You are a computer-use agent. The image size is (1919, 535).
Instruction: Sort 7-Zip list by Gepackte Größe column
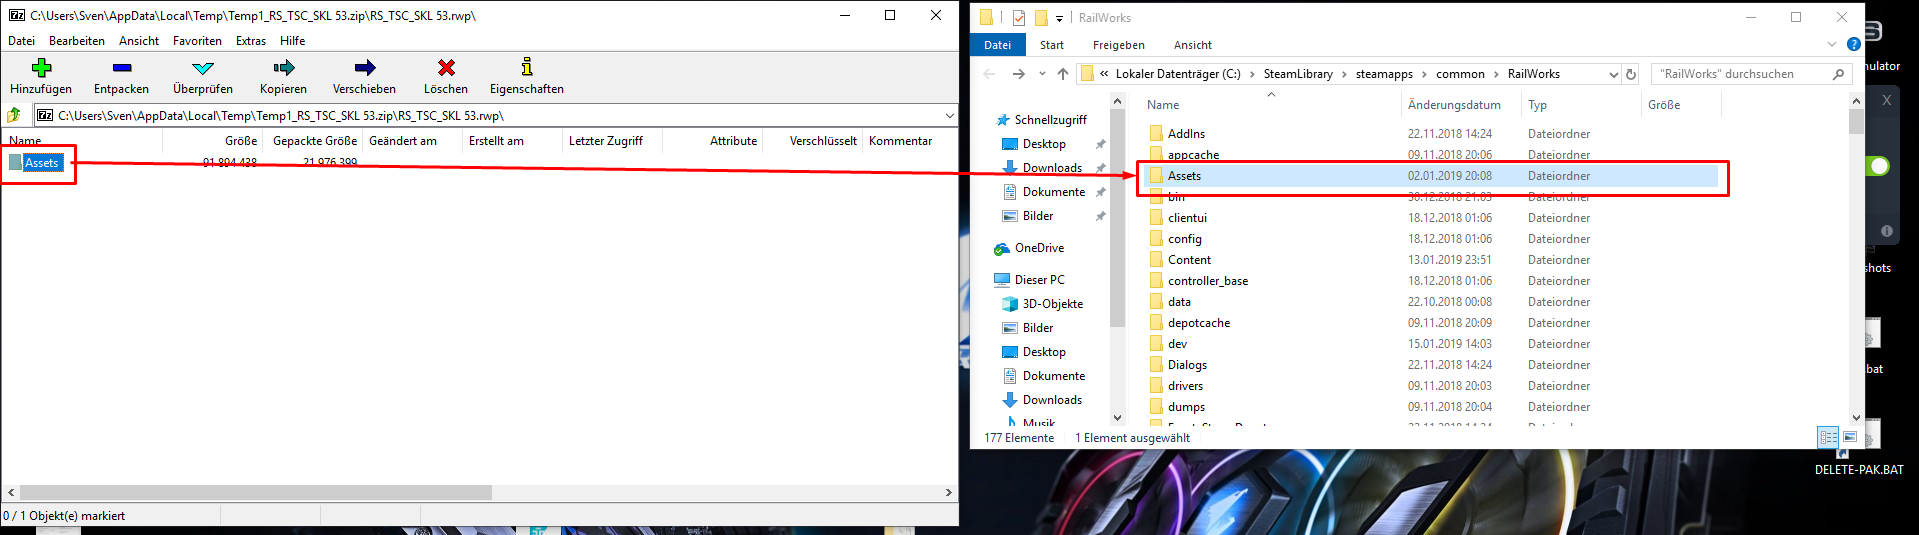click(x=315, y=141)
